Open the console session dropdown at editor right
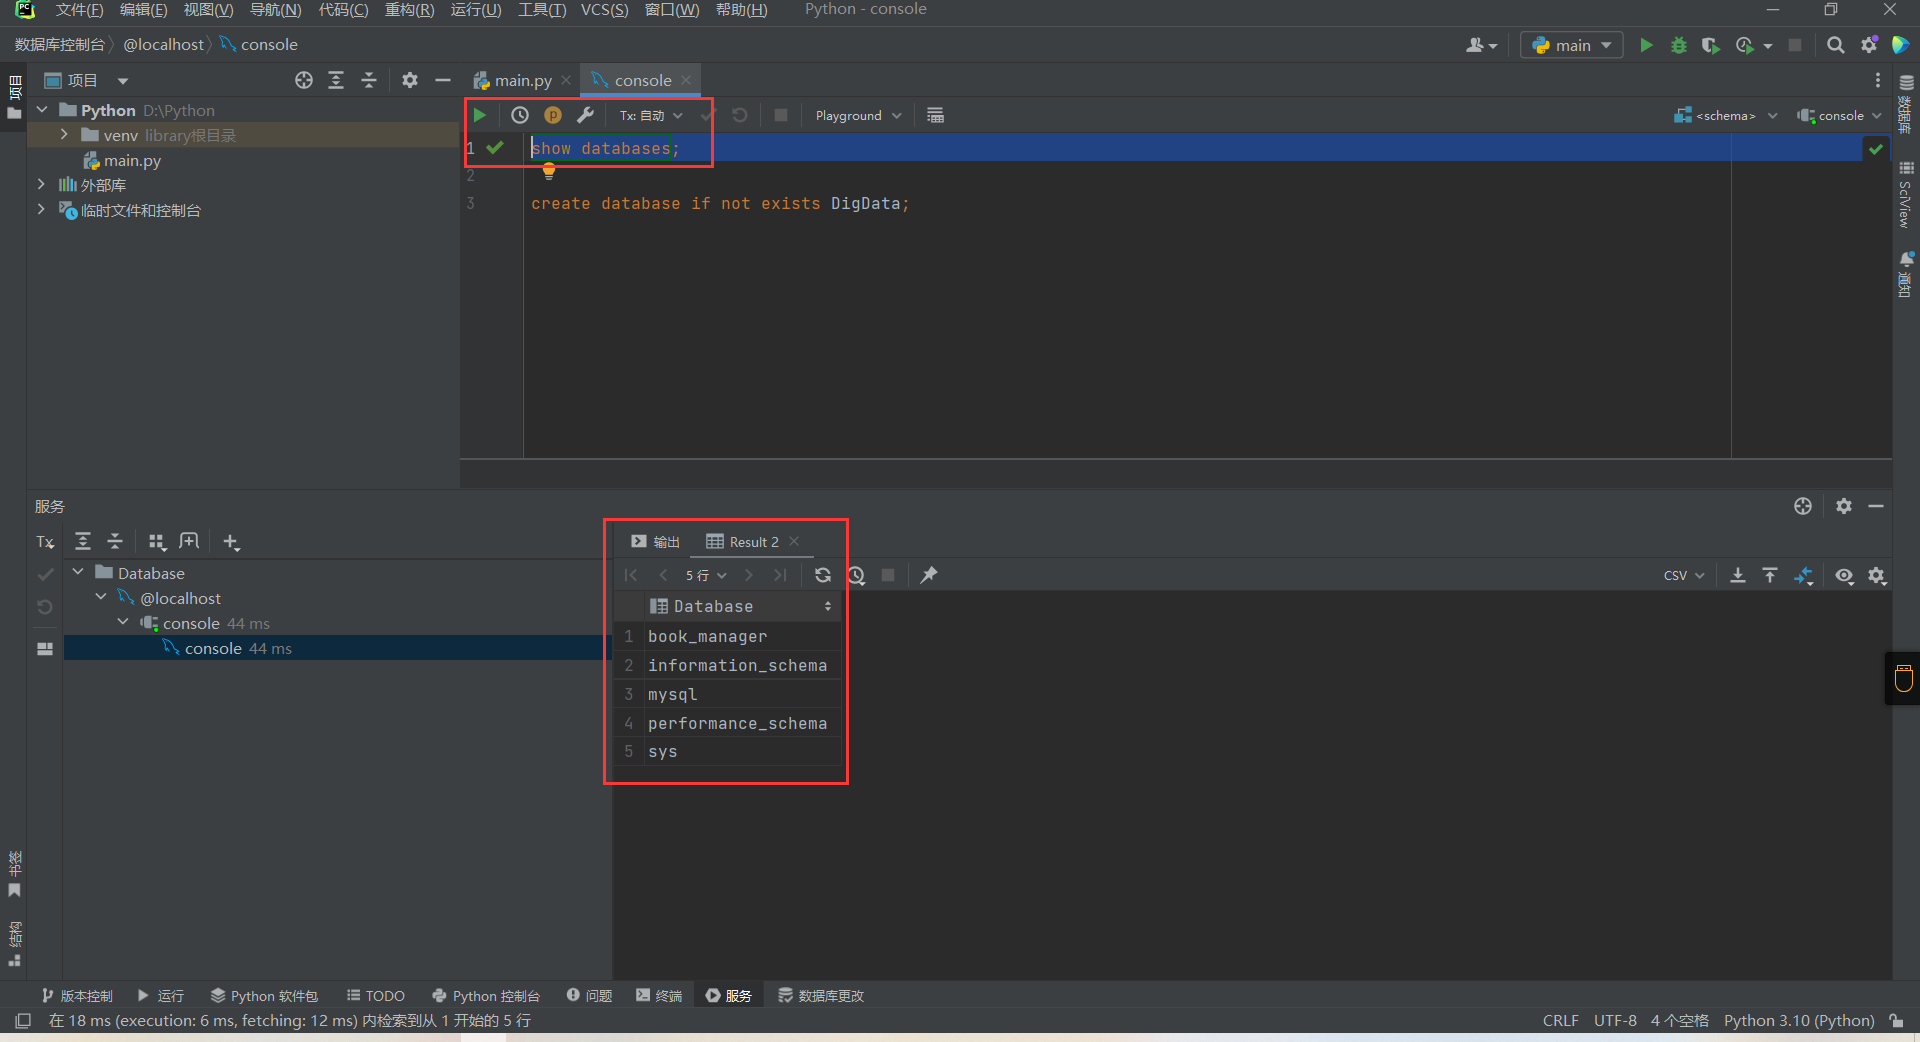1920x1042 pixels. point(1839,115)
